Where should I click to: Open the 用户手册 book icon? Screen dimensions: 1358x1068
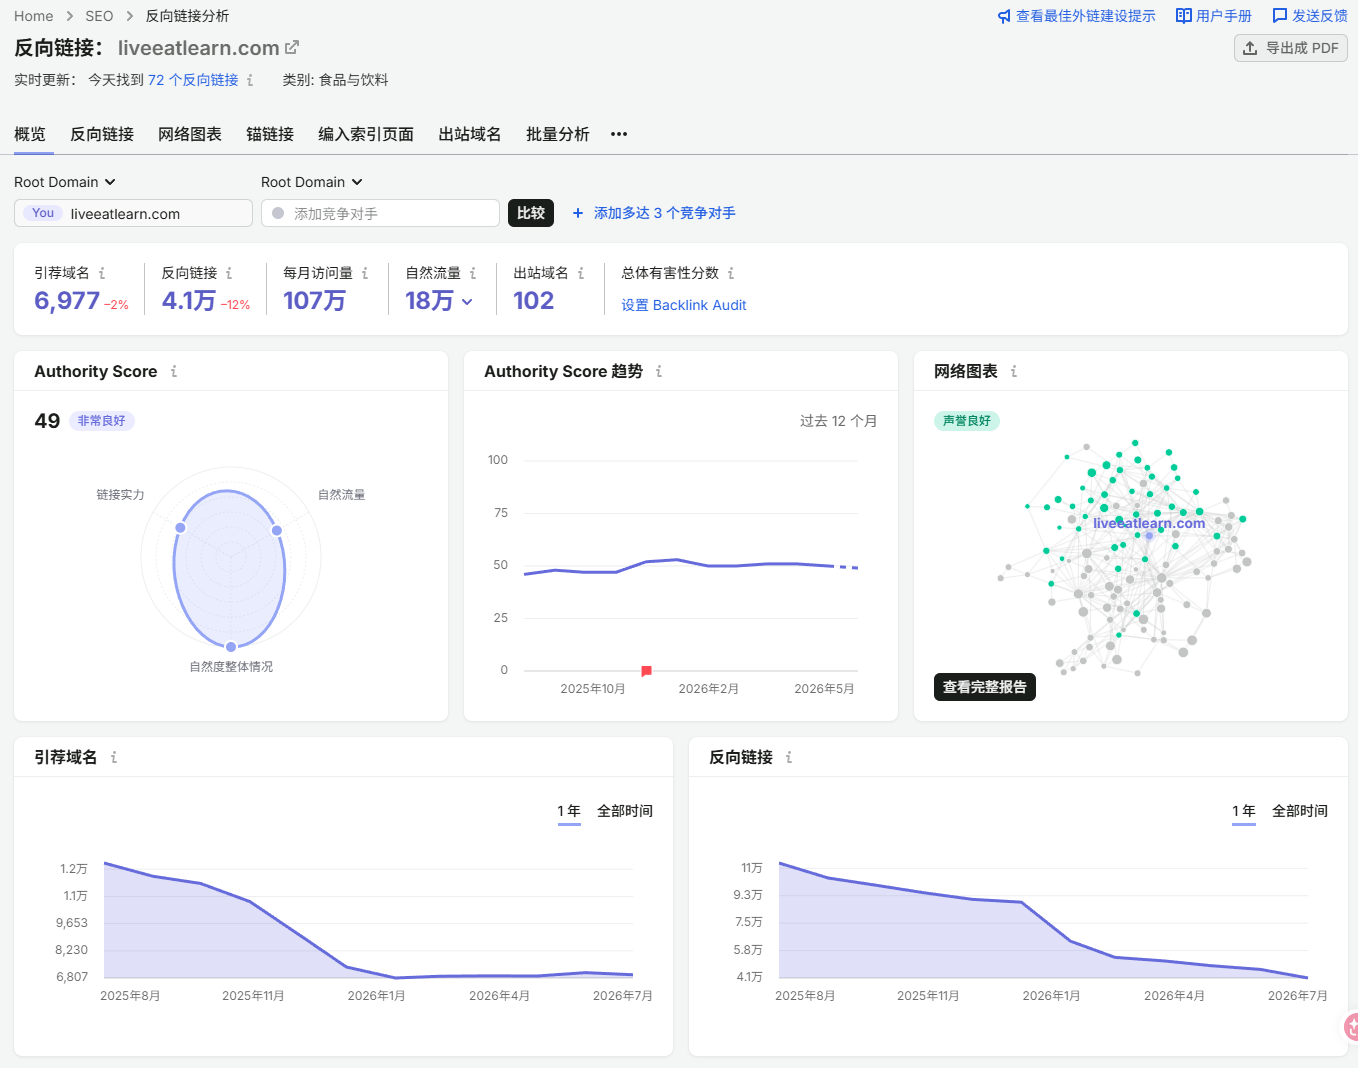(x=1184, y=16)
